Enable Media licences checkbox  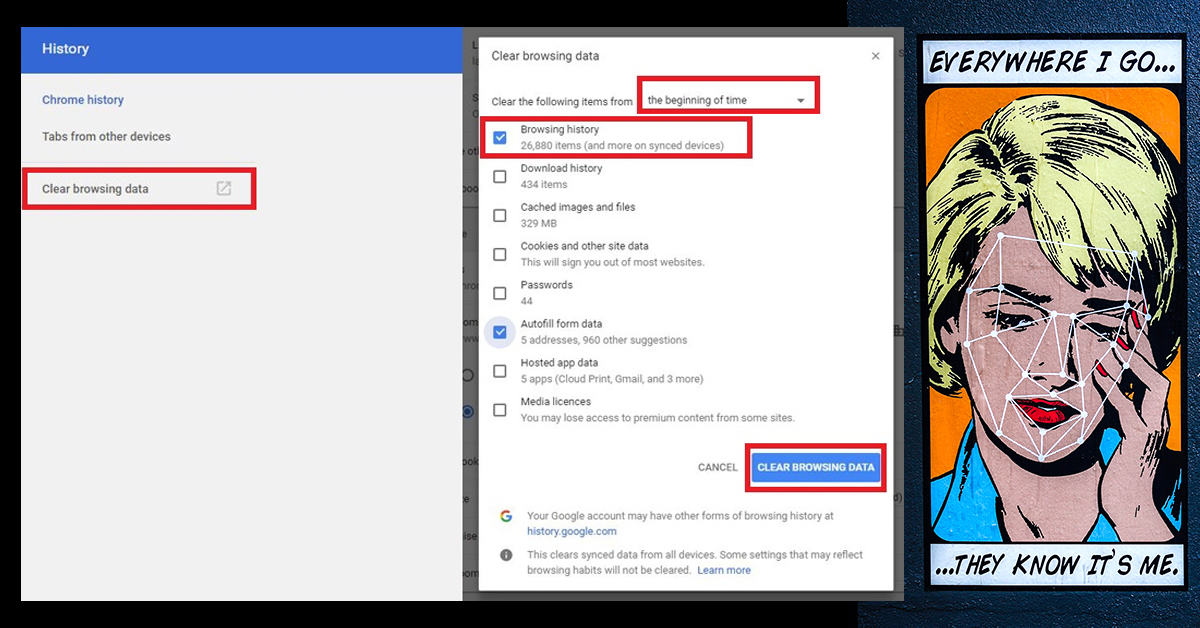pos(500,410)
